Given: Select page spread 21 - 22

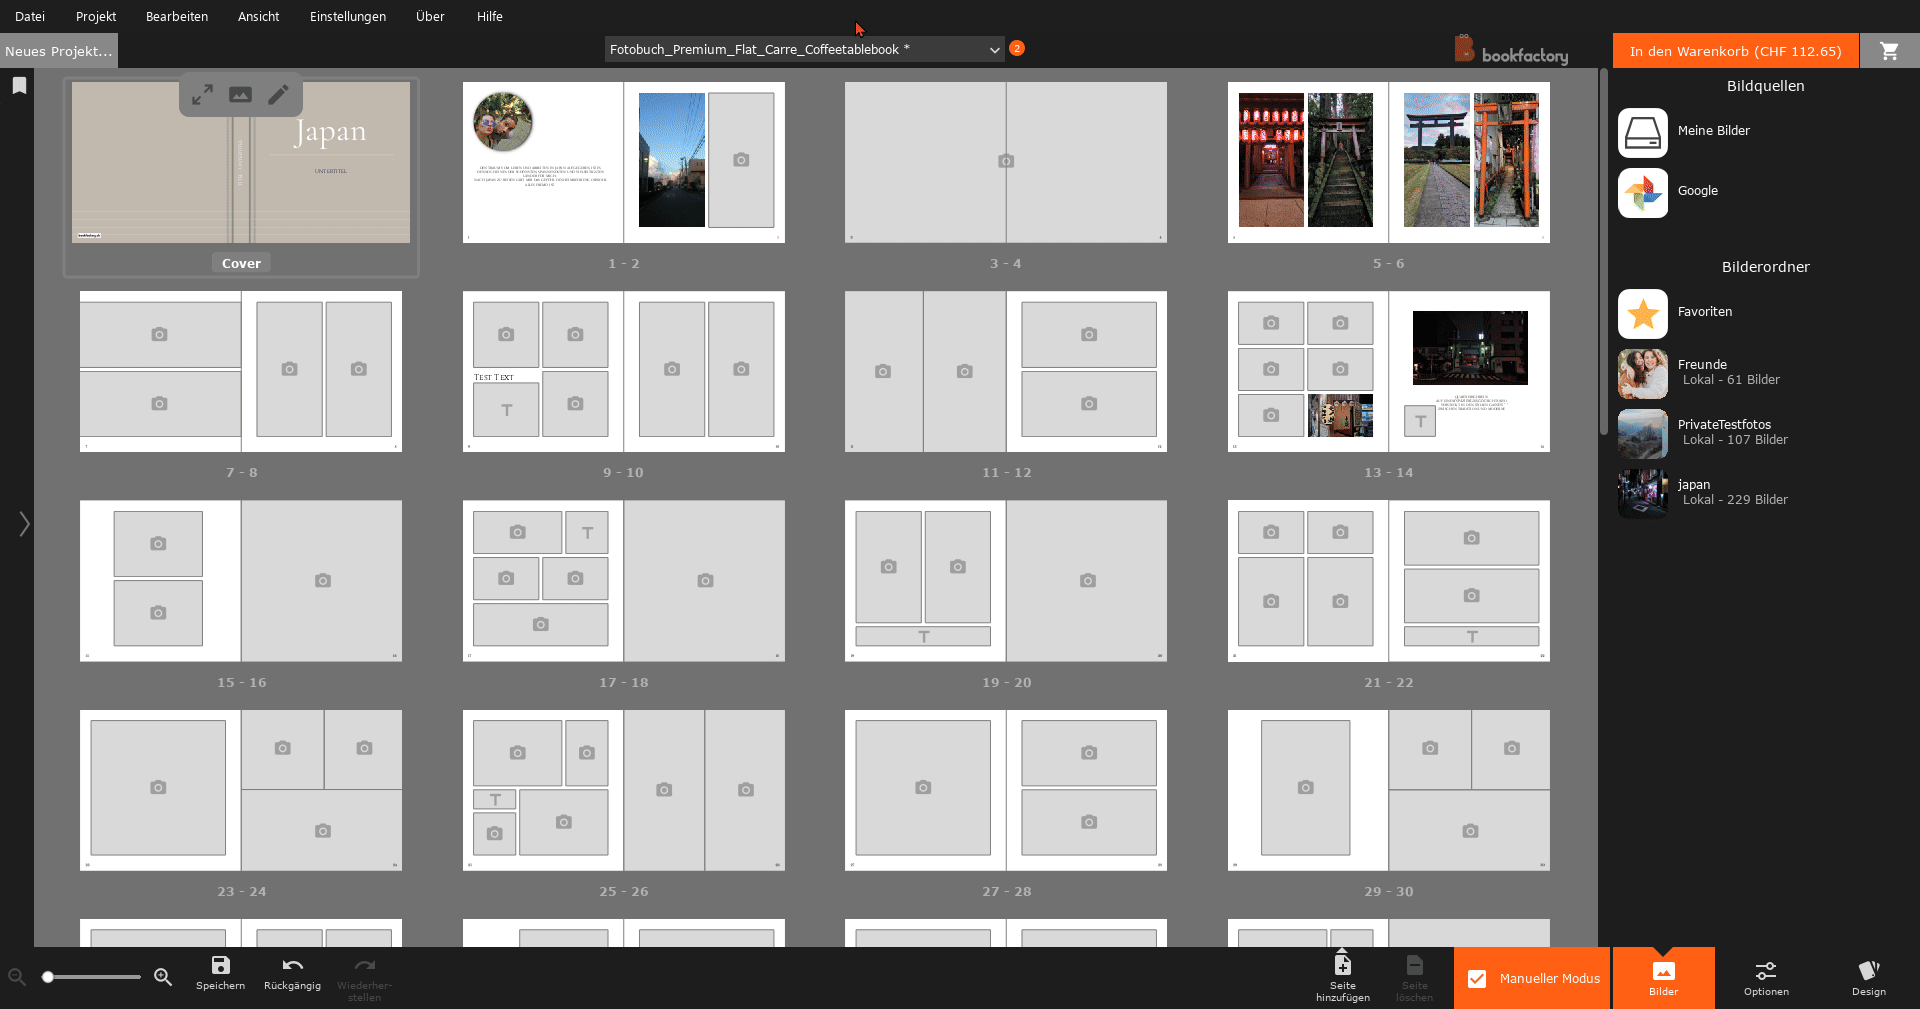Looking at the screenshot, I should [x=1389, y=581].
